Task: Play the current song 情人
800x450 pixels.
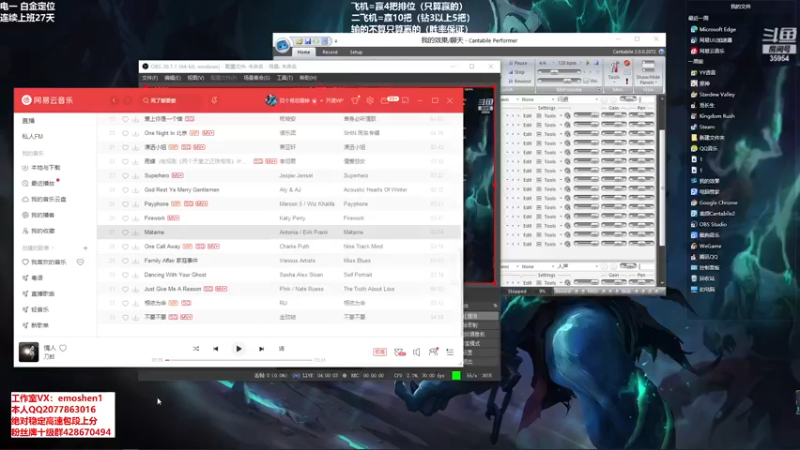Action: 238,349
